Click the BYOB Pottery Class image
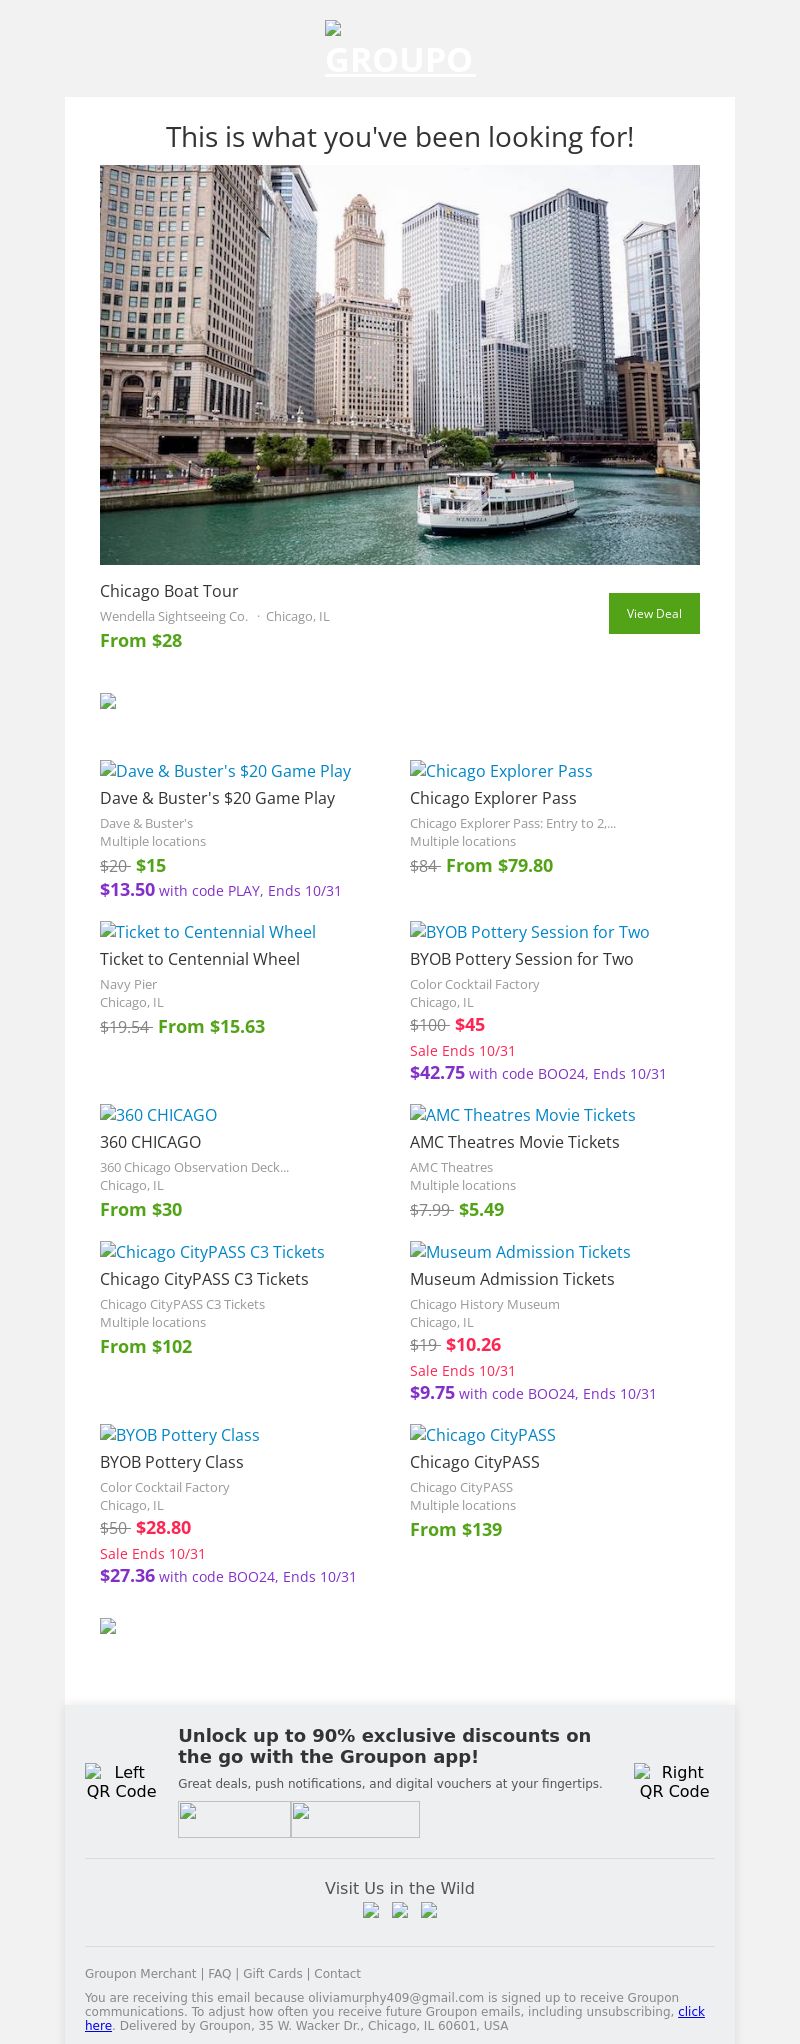The height and width of the screenshot is (2044, 800). [180, 1435]
